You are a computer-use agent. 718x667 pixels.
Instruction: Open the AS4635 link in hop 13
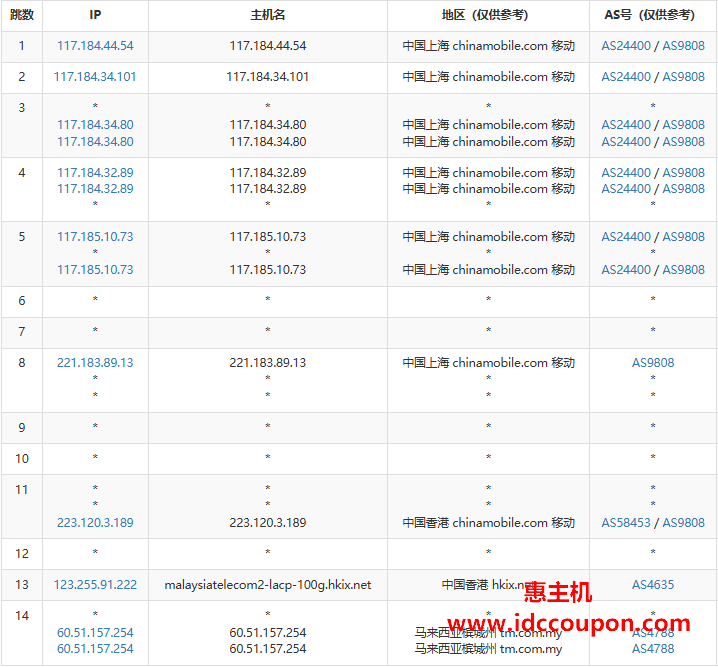653,585
